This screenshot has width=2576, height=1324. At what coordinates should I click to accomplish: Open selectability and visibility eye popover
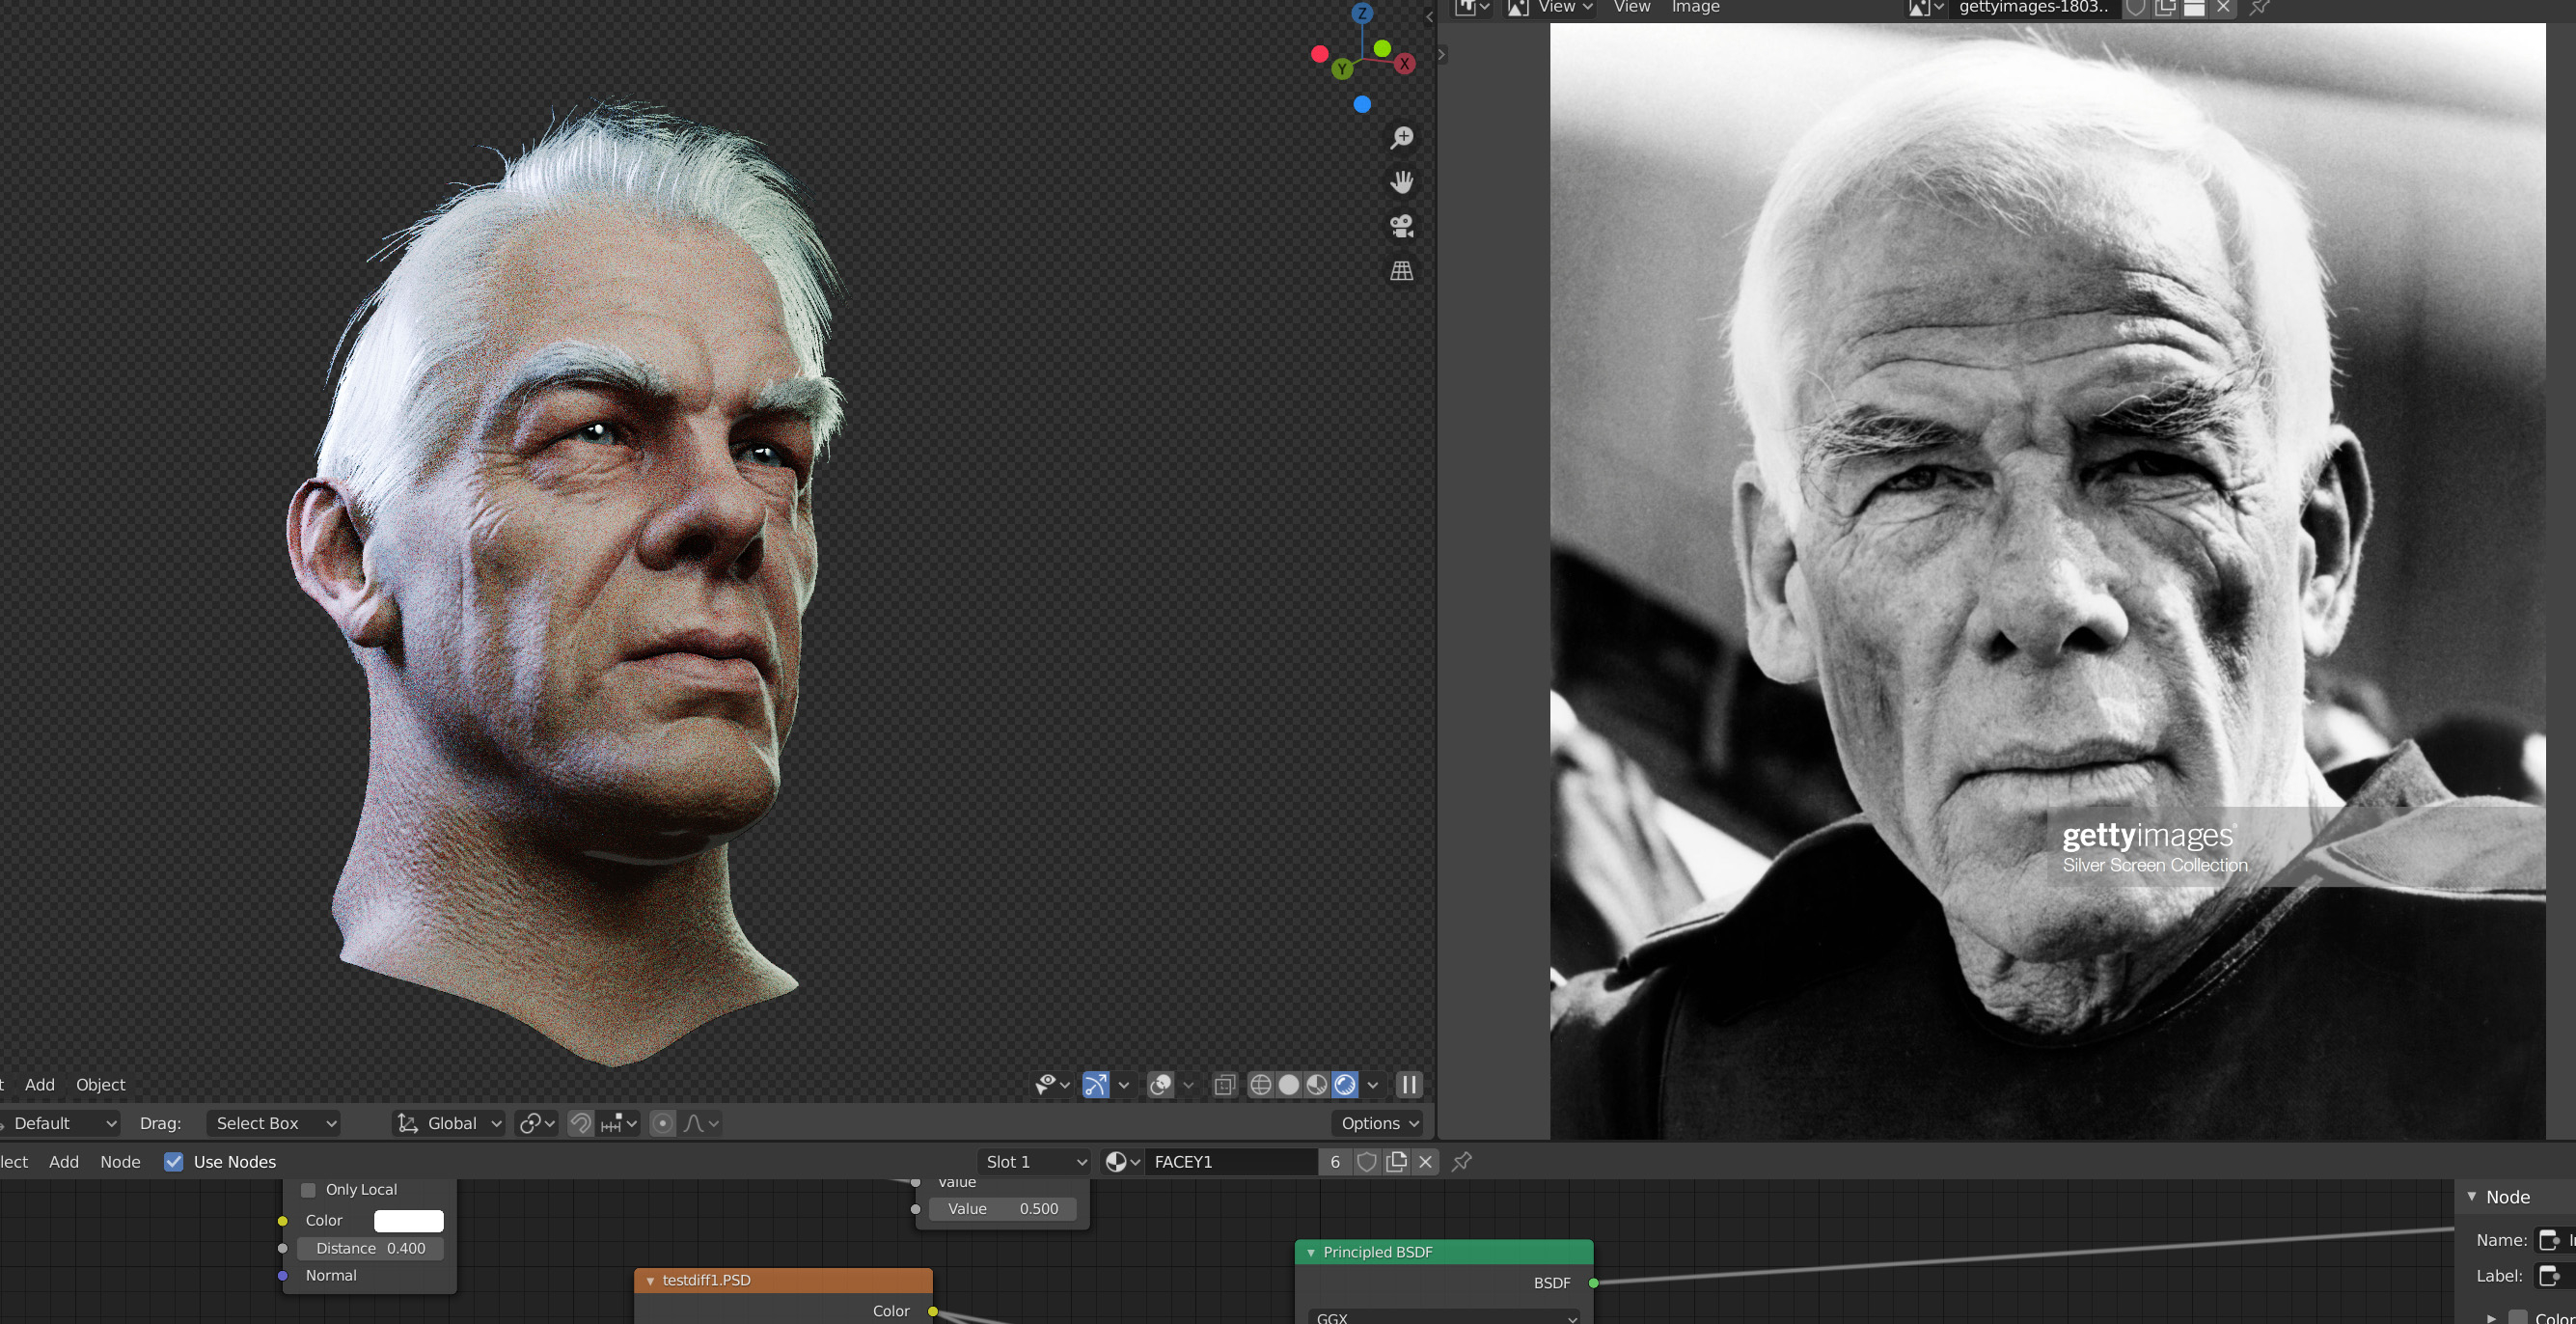pyautogui.click(x=1052, y=1085)
